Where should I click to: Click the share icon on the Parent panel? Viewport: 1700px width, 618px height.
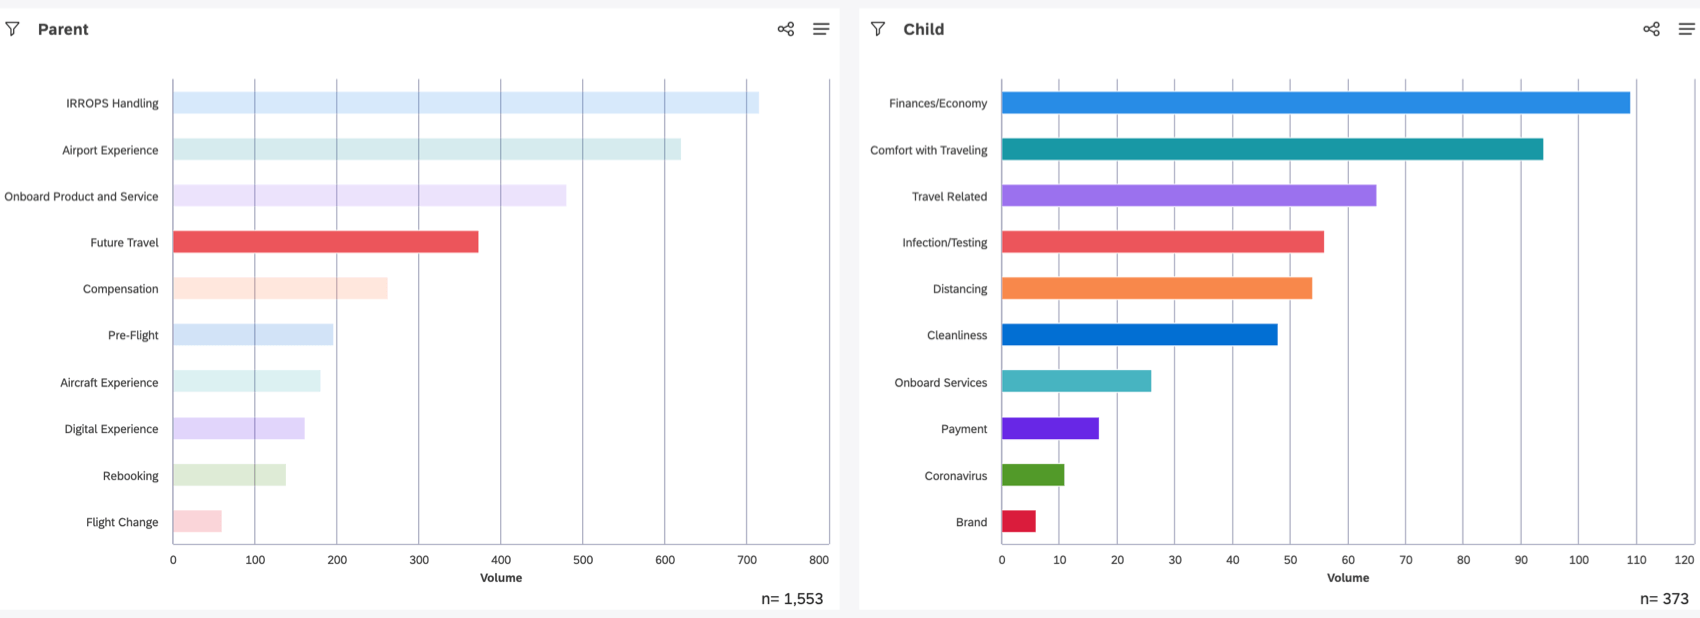coord(786,29)
